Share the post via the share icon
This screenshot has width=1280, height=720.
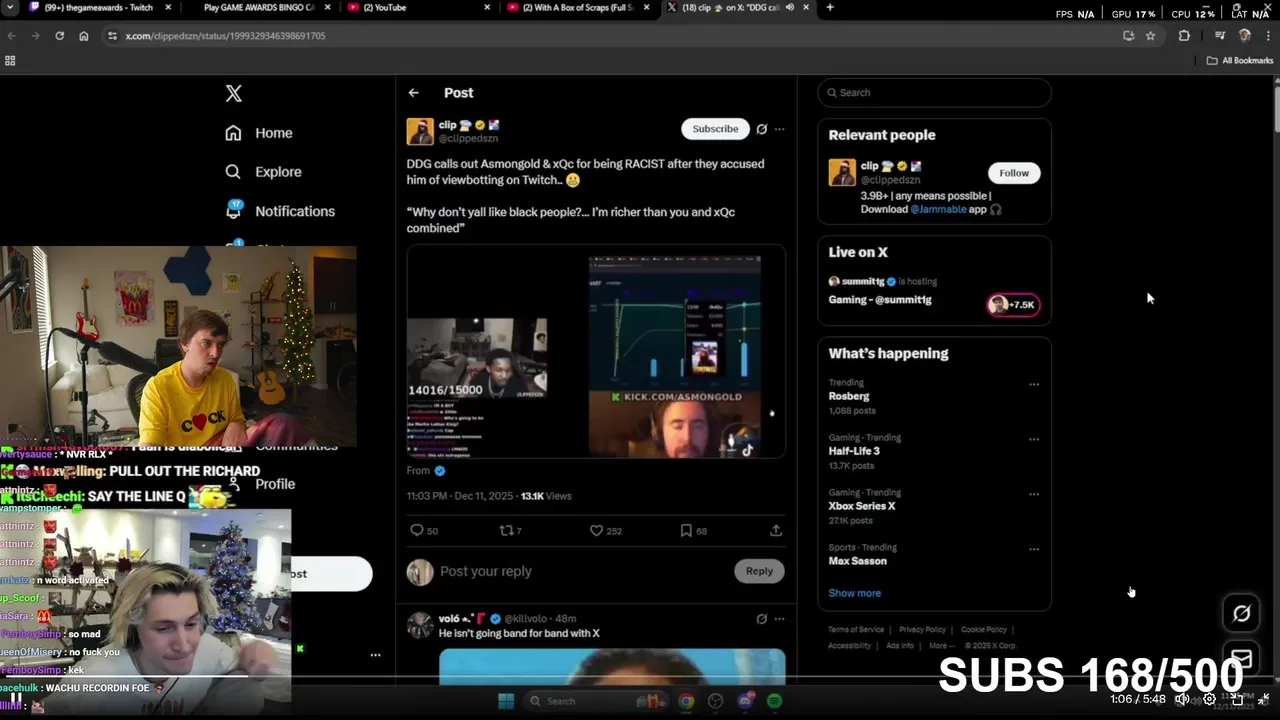point(775,531)
